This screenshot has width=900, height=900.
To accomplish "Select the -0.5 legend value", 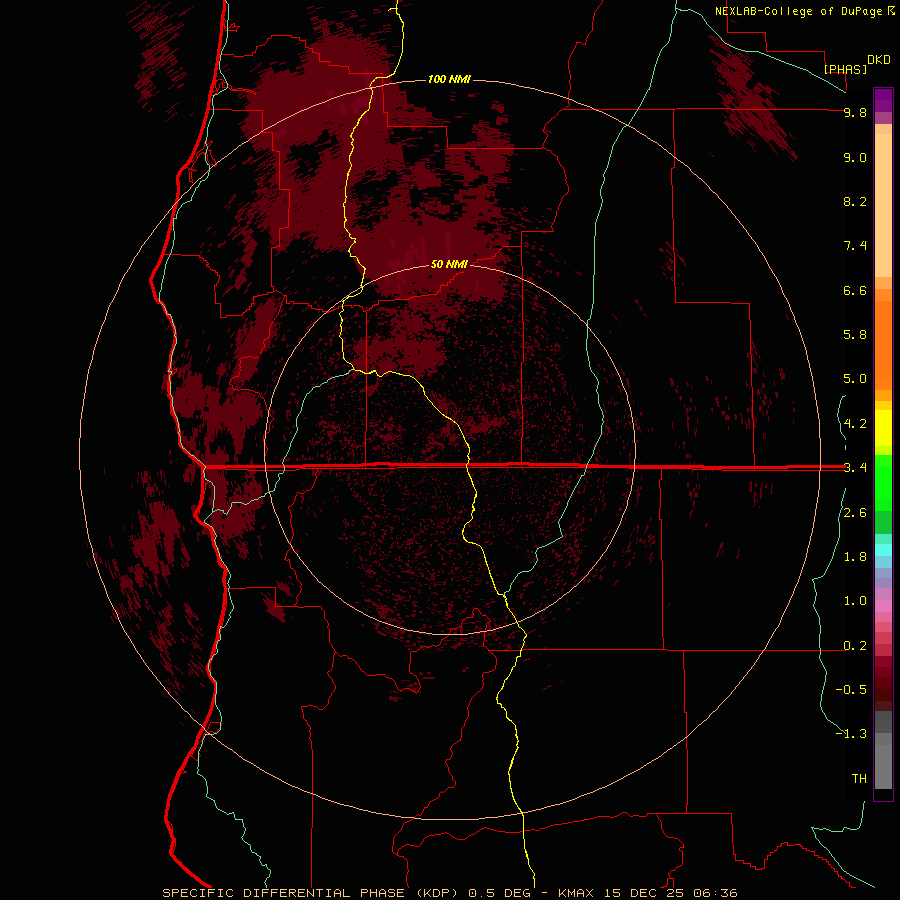I will point(851,690).
